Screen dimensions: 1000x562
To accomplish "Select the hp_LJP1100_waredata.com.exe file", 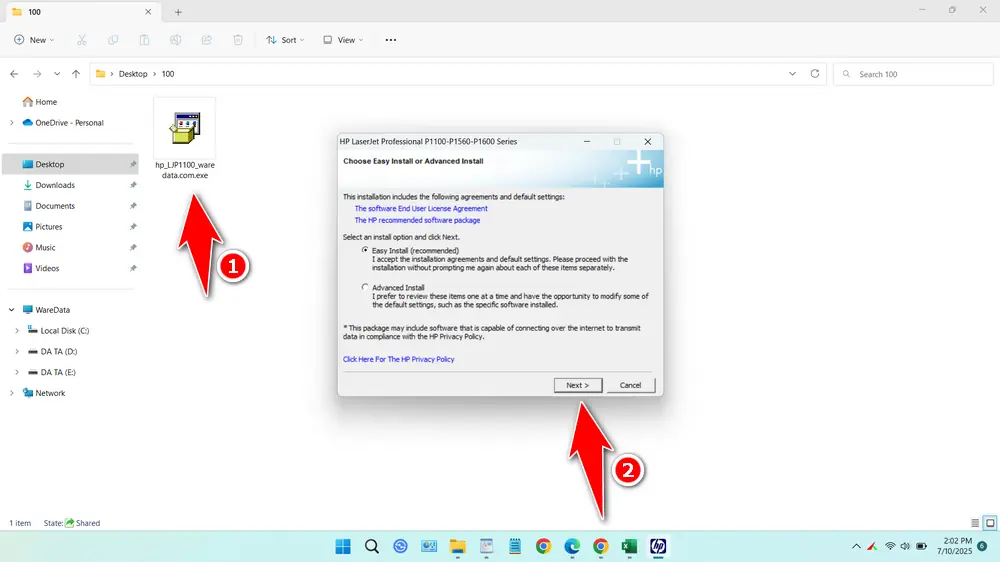I will 185,139.
